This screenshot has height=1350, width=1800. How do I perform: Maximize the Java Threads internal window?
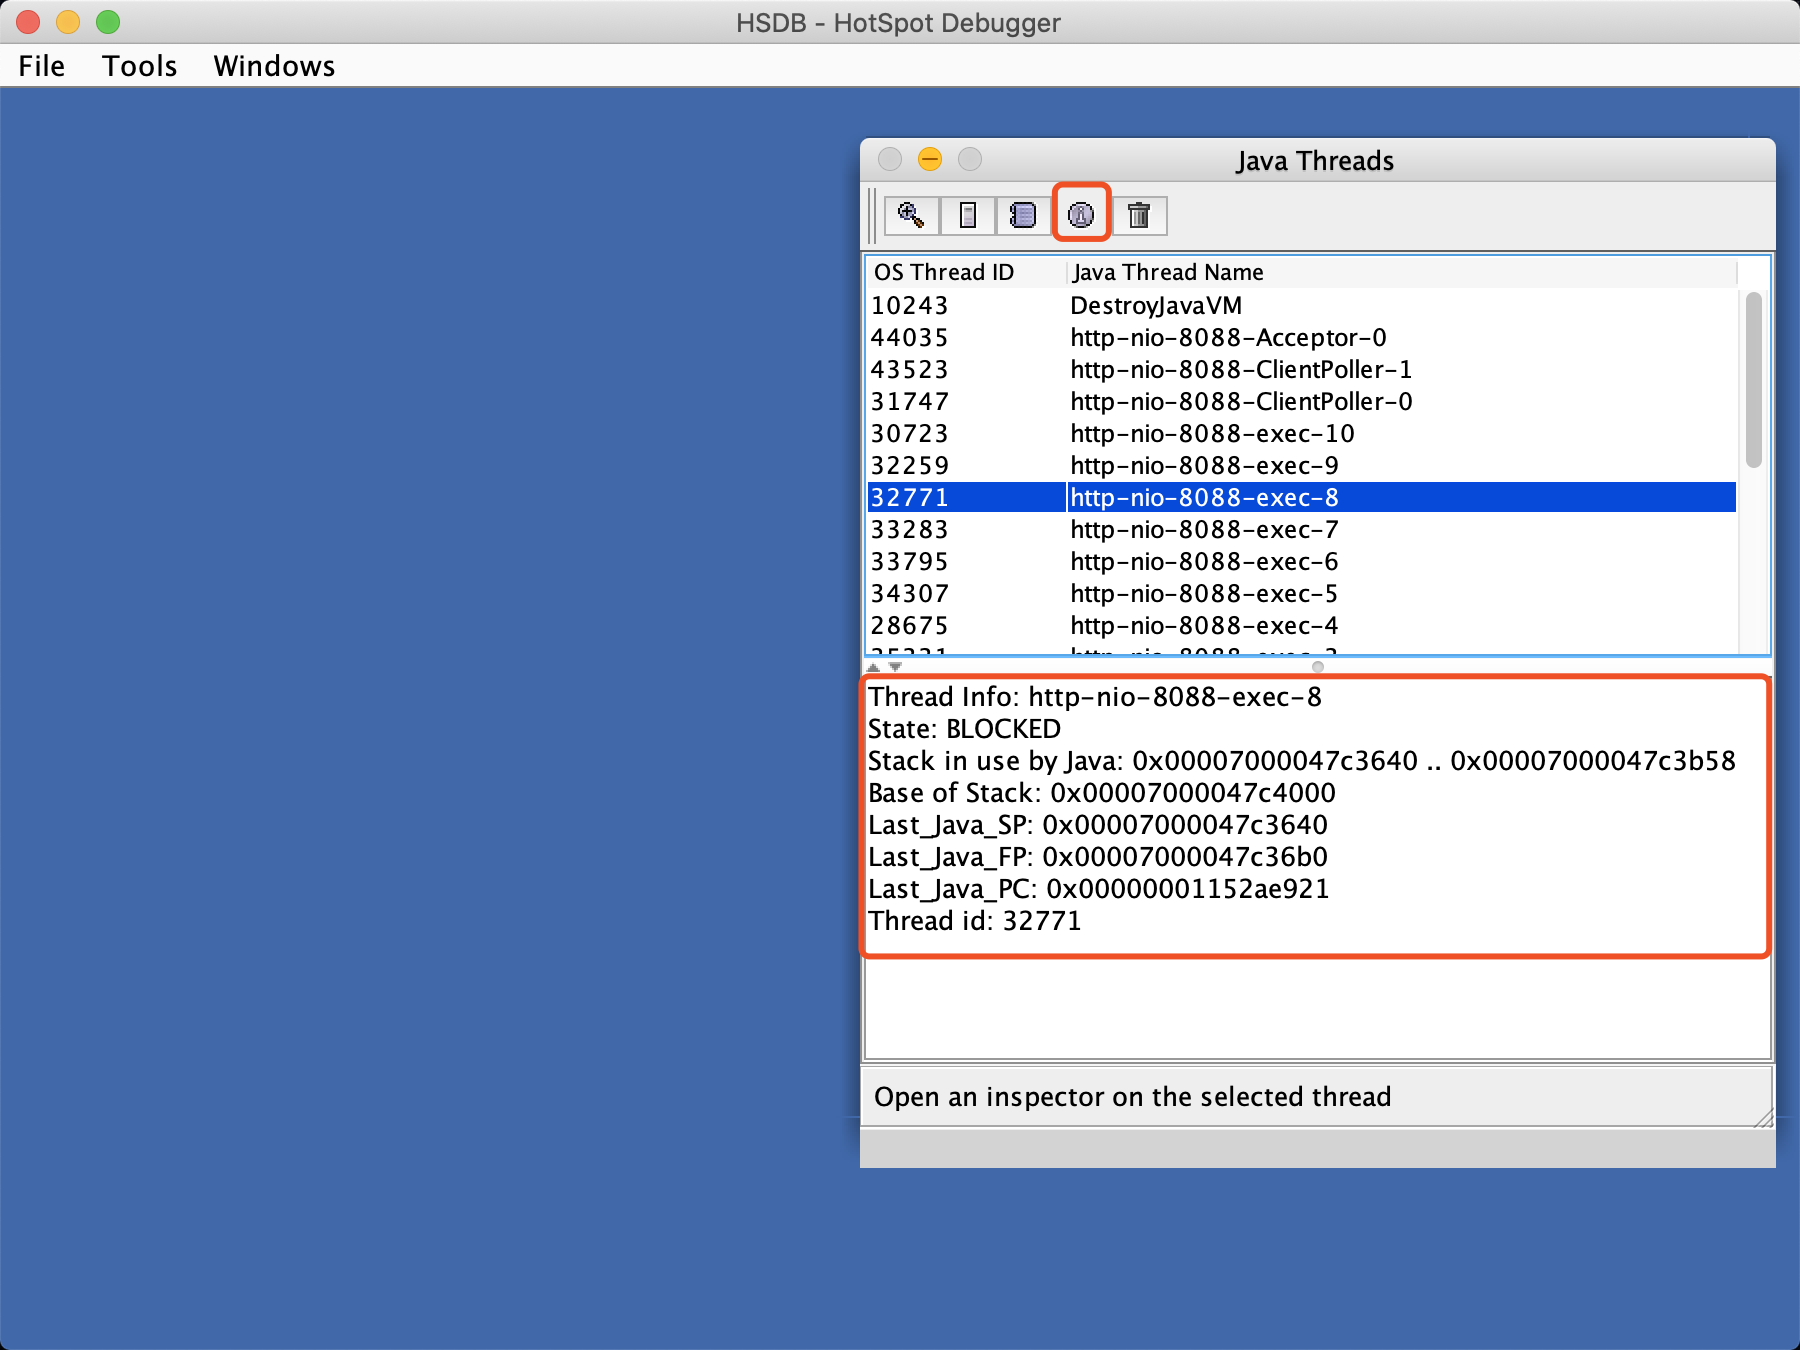click(x=970, y=159)
